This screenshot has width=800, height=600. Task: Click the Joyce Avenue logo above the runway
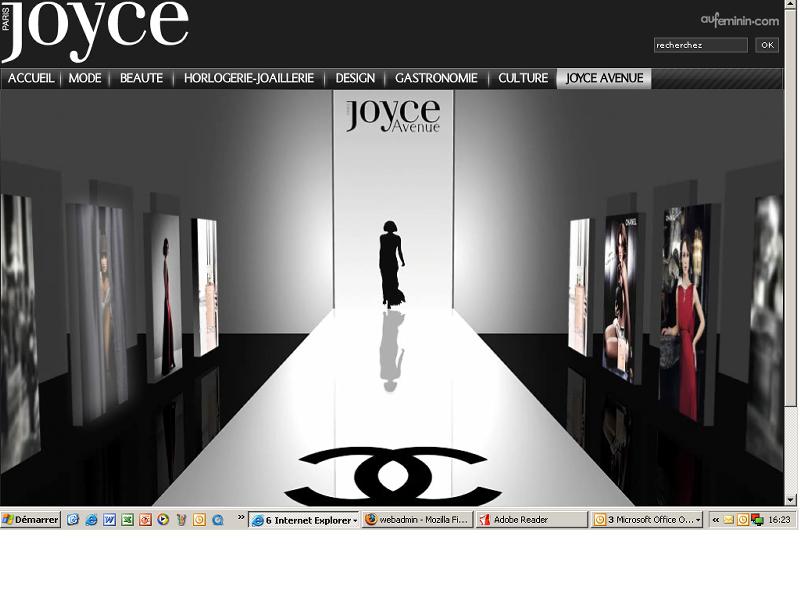393,116
